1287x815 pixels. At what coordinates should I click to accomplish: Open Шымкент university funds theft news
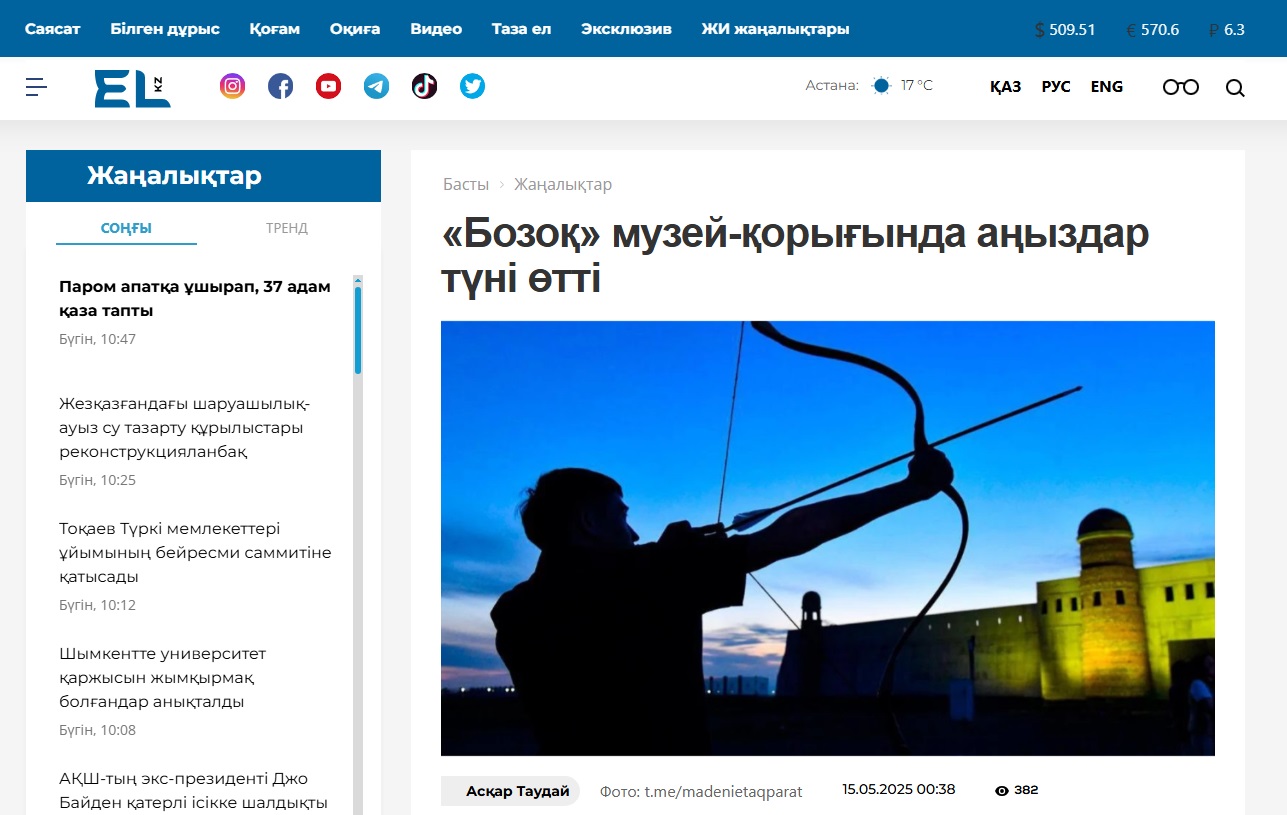[162, 678]
